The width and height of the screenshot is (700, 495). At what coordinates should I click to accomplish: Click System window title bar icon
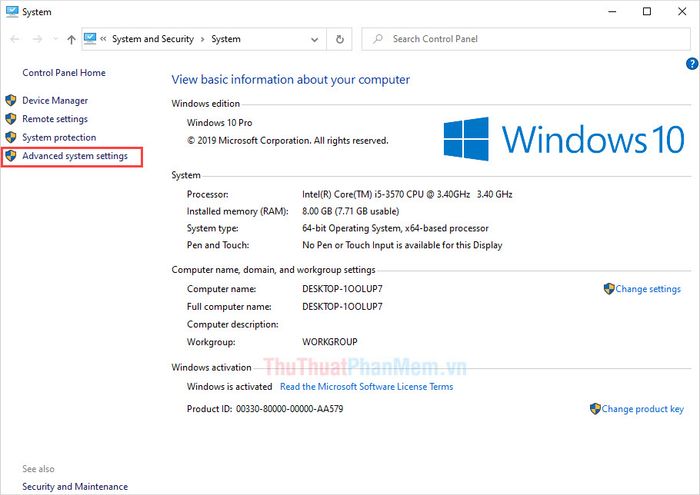click(x=12, y=11)
